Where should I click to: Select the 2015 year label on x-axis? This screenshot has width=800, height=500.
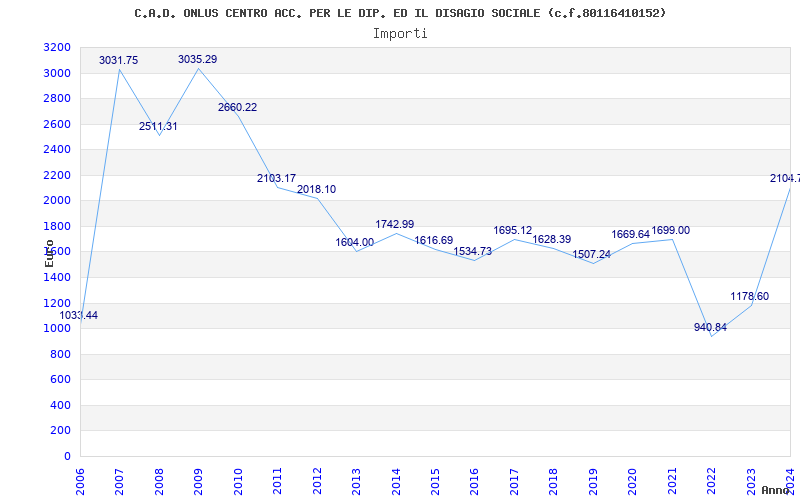[435, 478]
